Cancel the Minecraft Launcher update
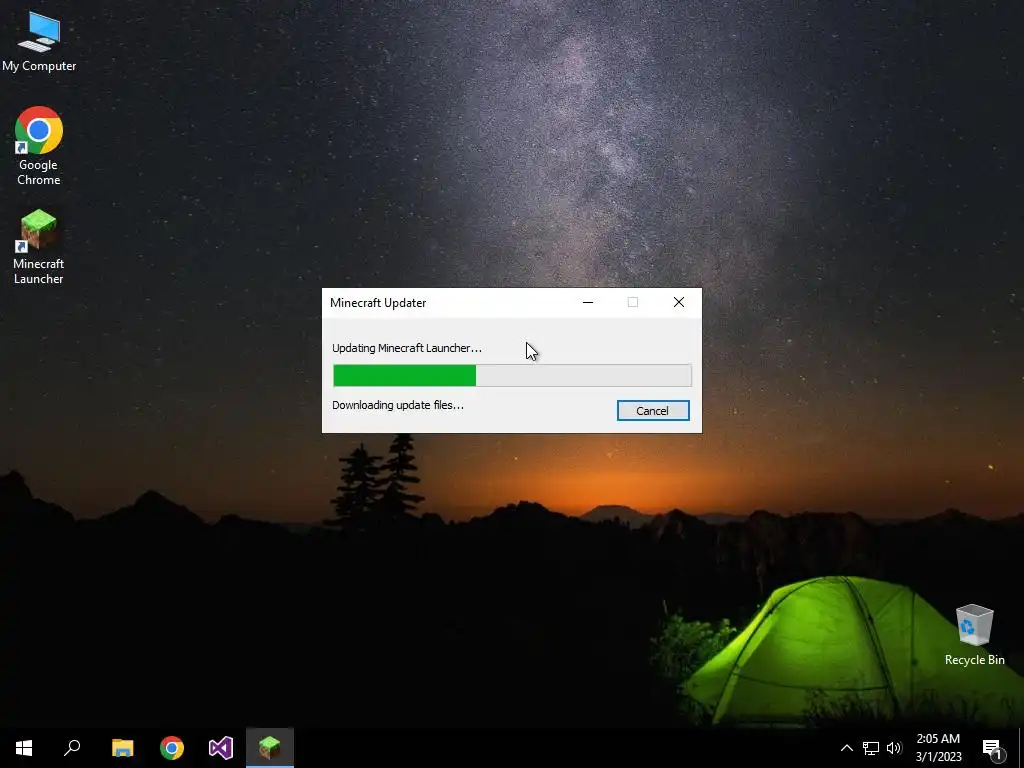The image size is (1024, 768). [652, 411]
